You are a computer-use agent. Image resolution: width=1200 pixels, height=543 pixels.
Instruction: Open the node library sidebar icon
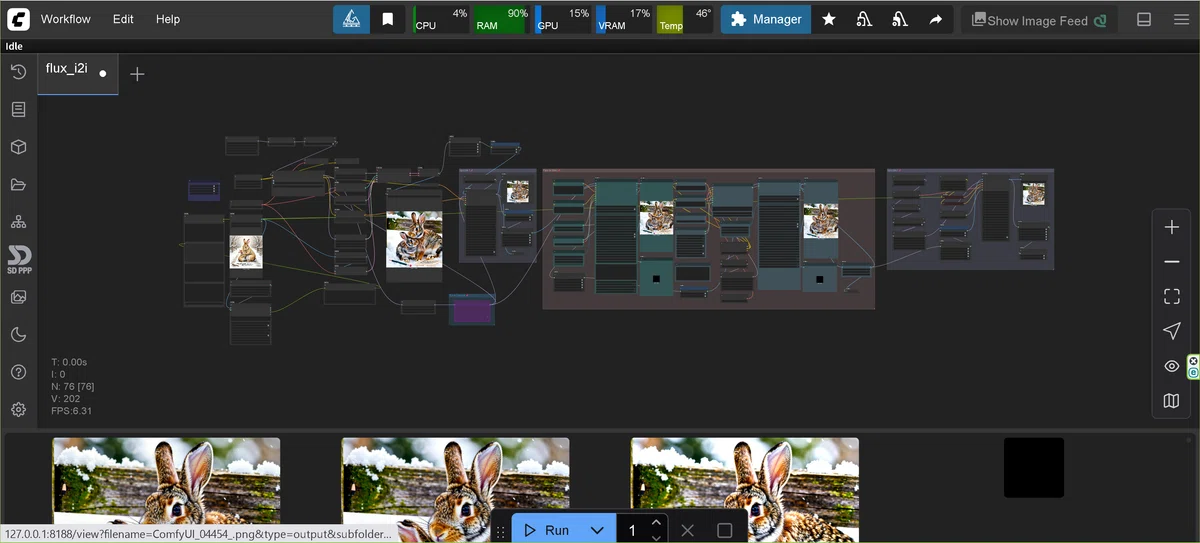(18, 109)
